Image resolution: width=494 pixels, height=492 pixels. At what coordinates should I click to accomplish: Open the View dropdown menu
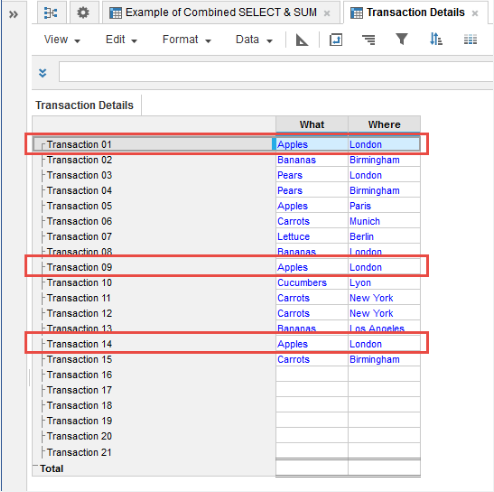(x=62, y=40)
